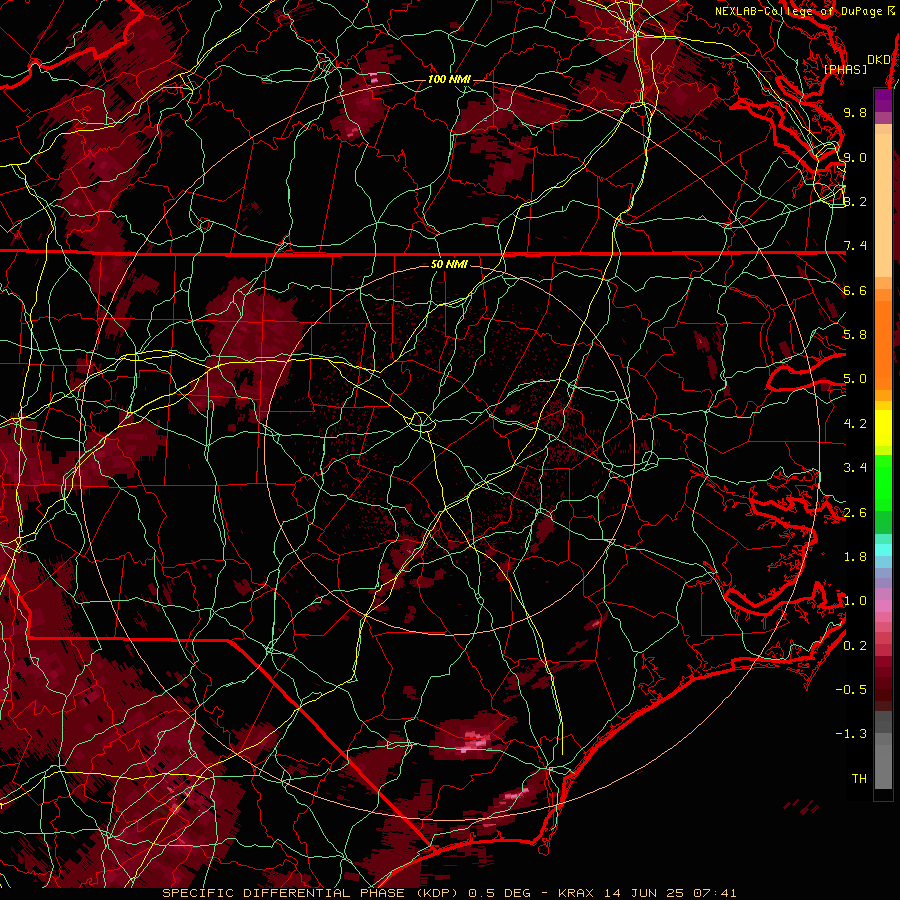The height and width of the screenshot is (900, 900).
Task: Click the [PHAS] label above the color scale
Action: click(x=845, y=70)
